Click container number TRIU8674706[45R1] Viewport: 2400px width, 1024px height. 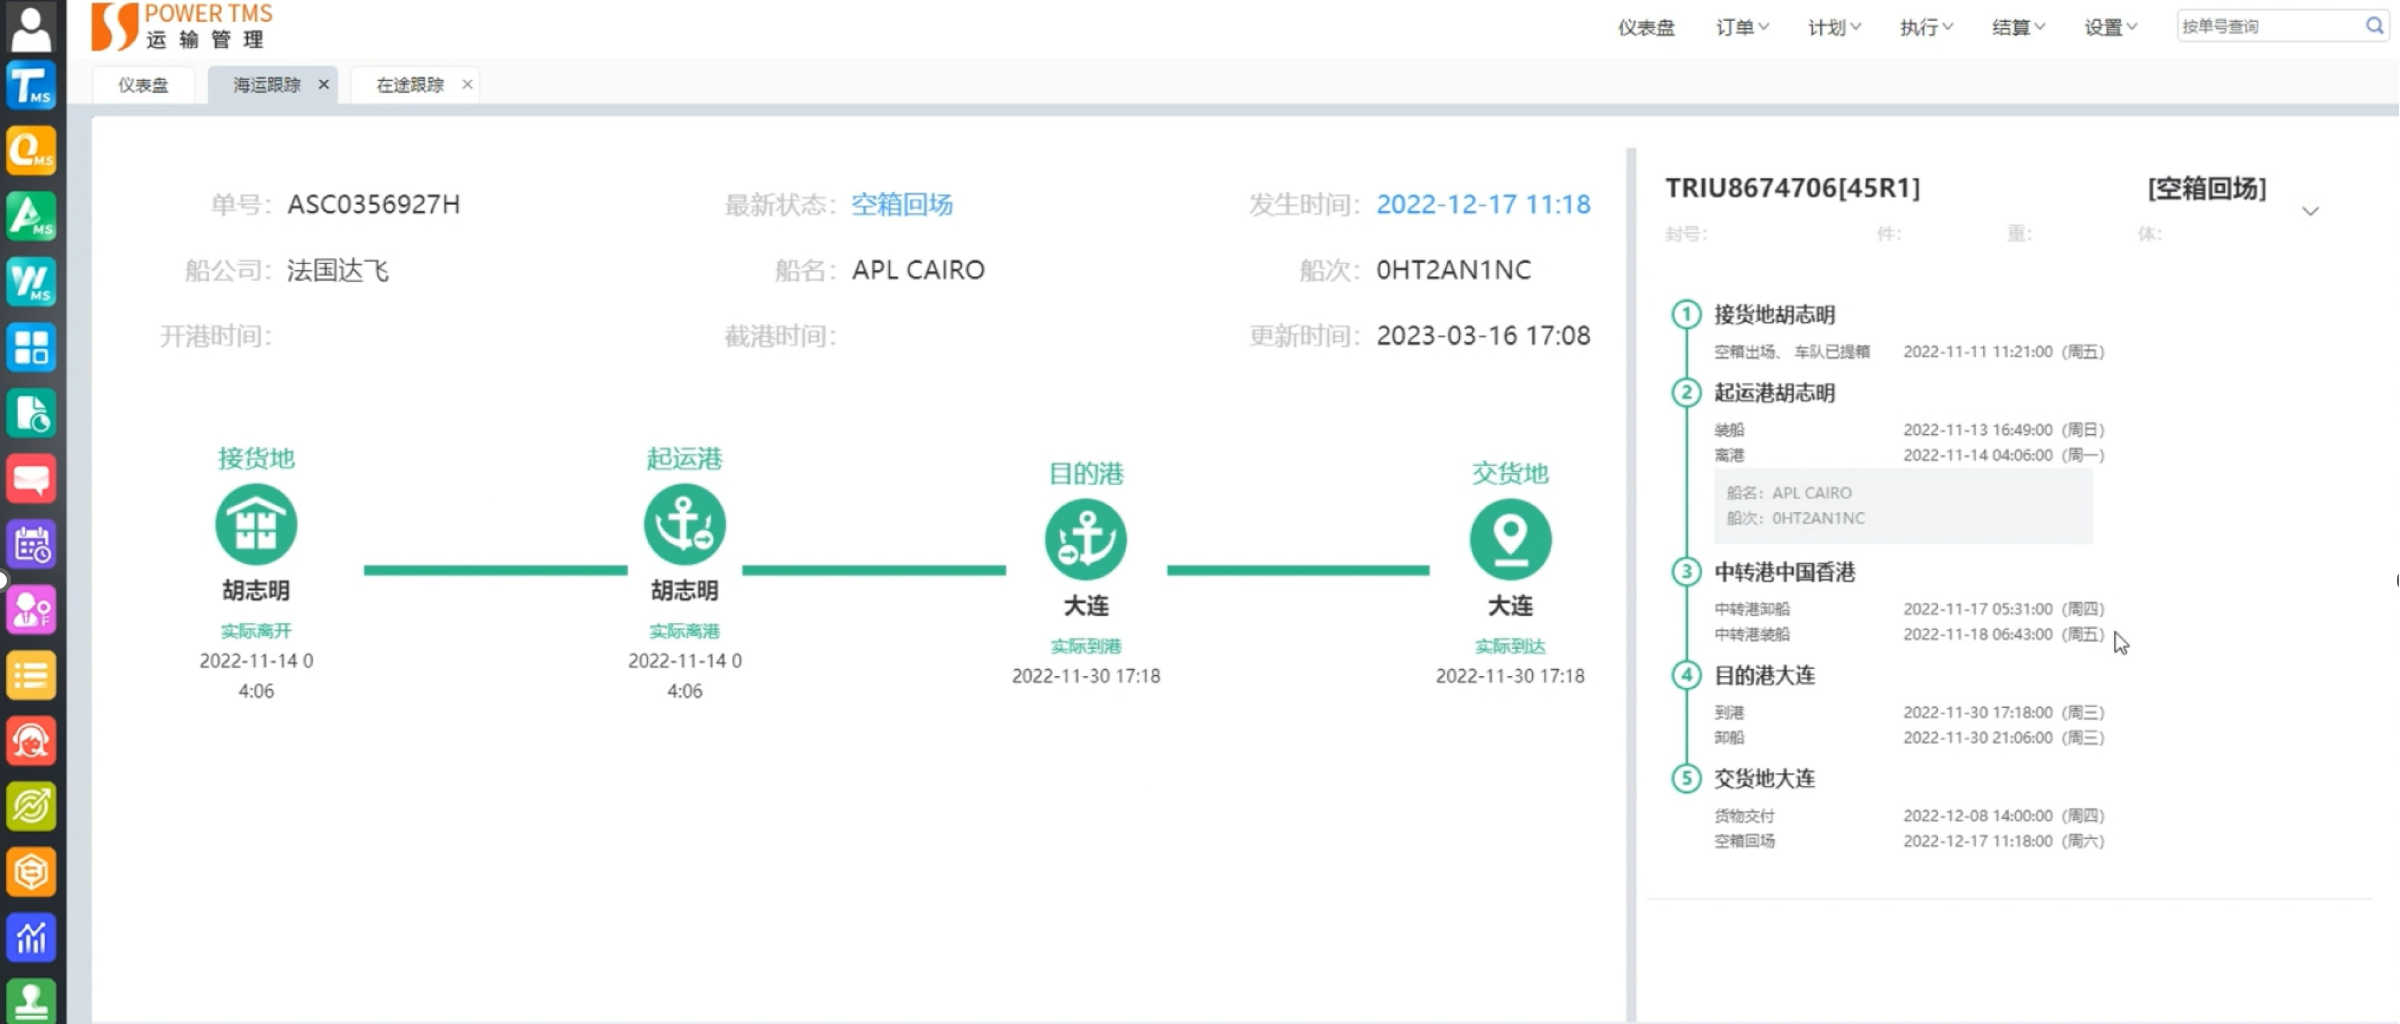click(1793, 188)
